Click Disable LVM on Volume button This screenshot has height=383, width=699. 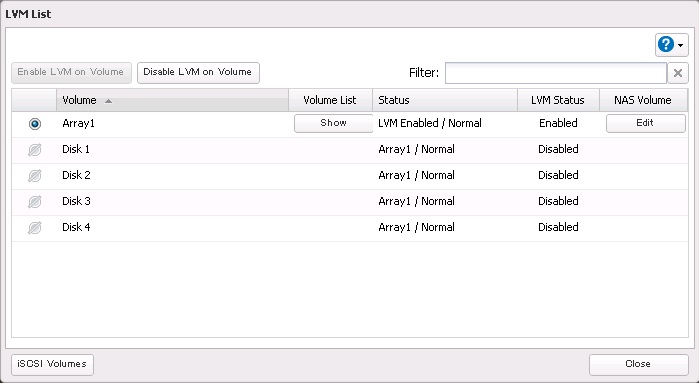tap(198, 73)
